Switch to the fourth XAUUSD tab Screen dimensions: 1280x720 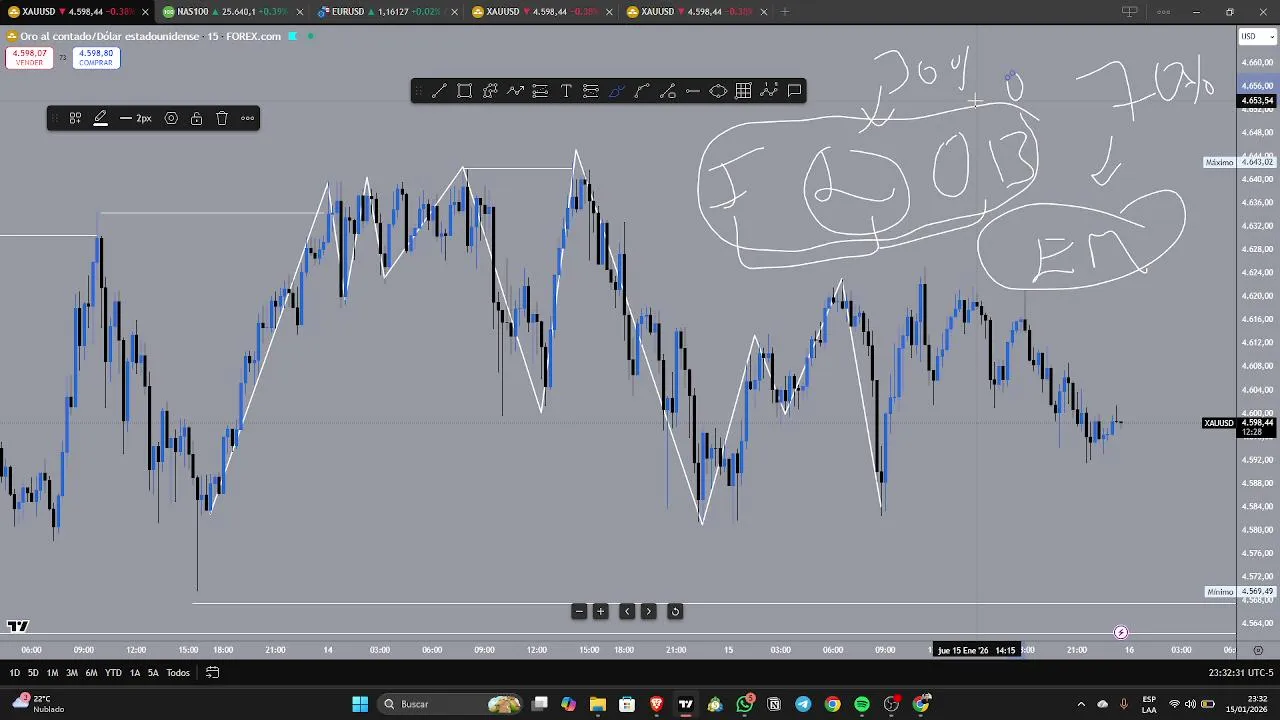pos(540,12)
